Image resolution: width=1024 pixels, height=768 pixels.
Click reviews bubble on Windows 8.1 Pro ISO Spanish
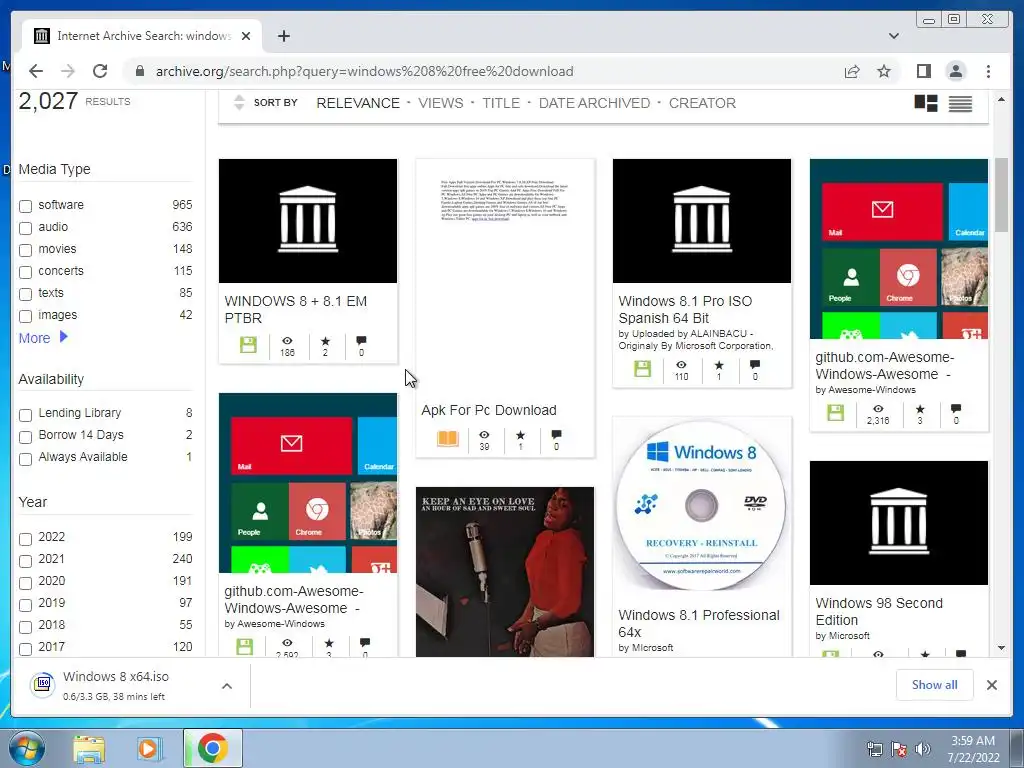755,364
